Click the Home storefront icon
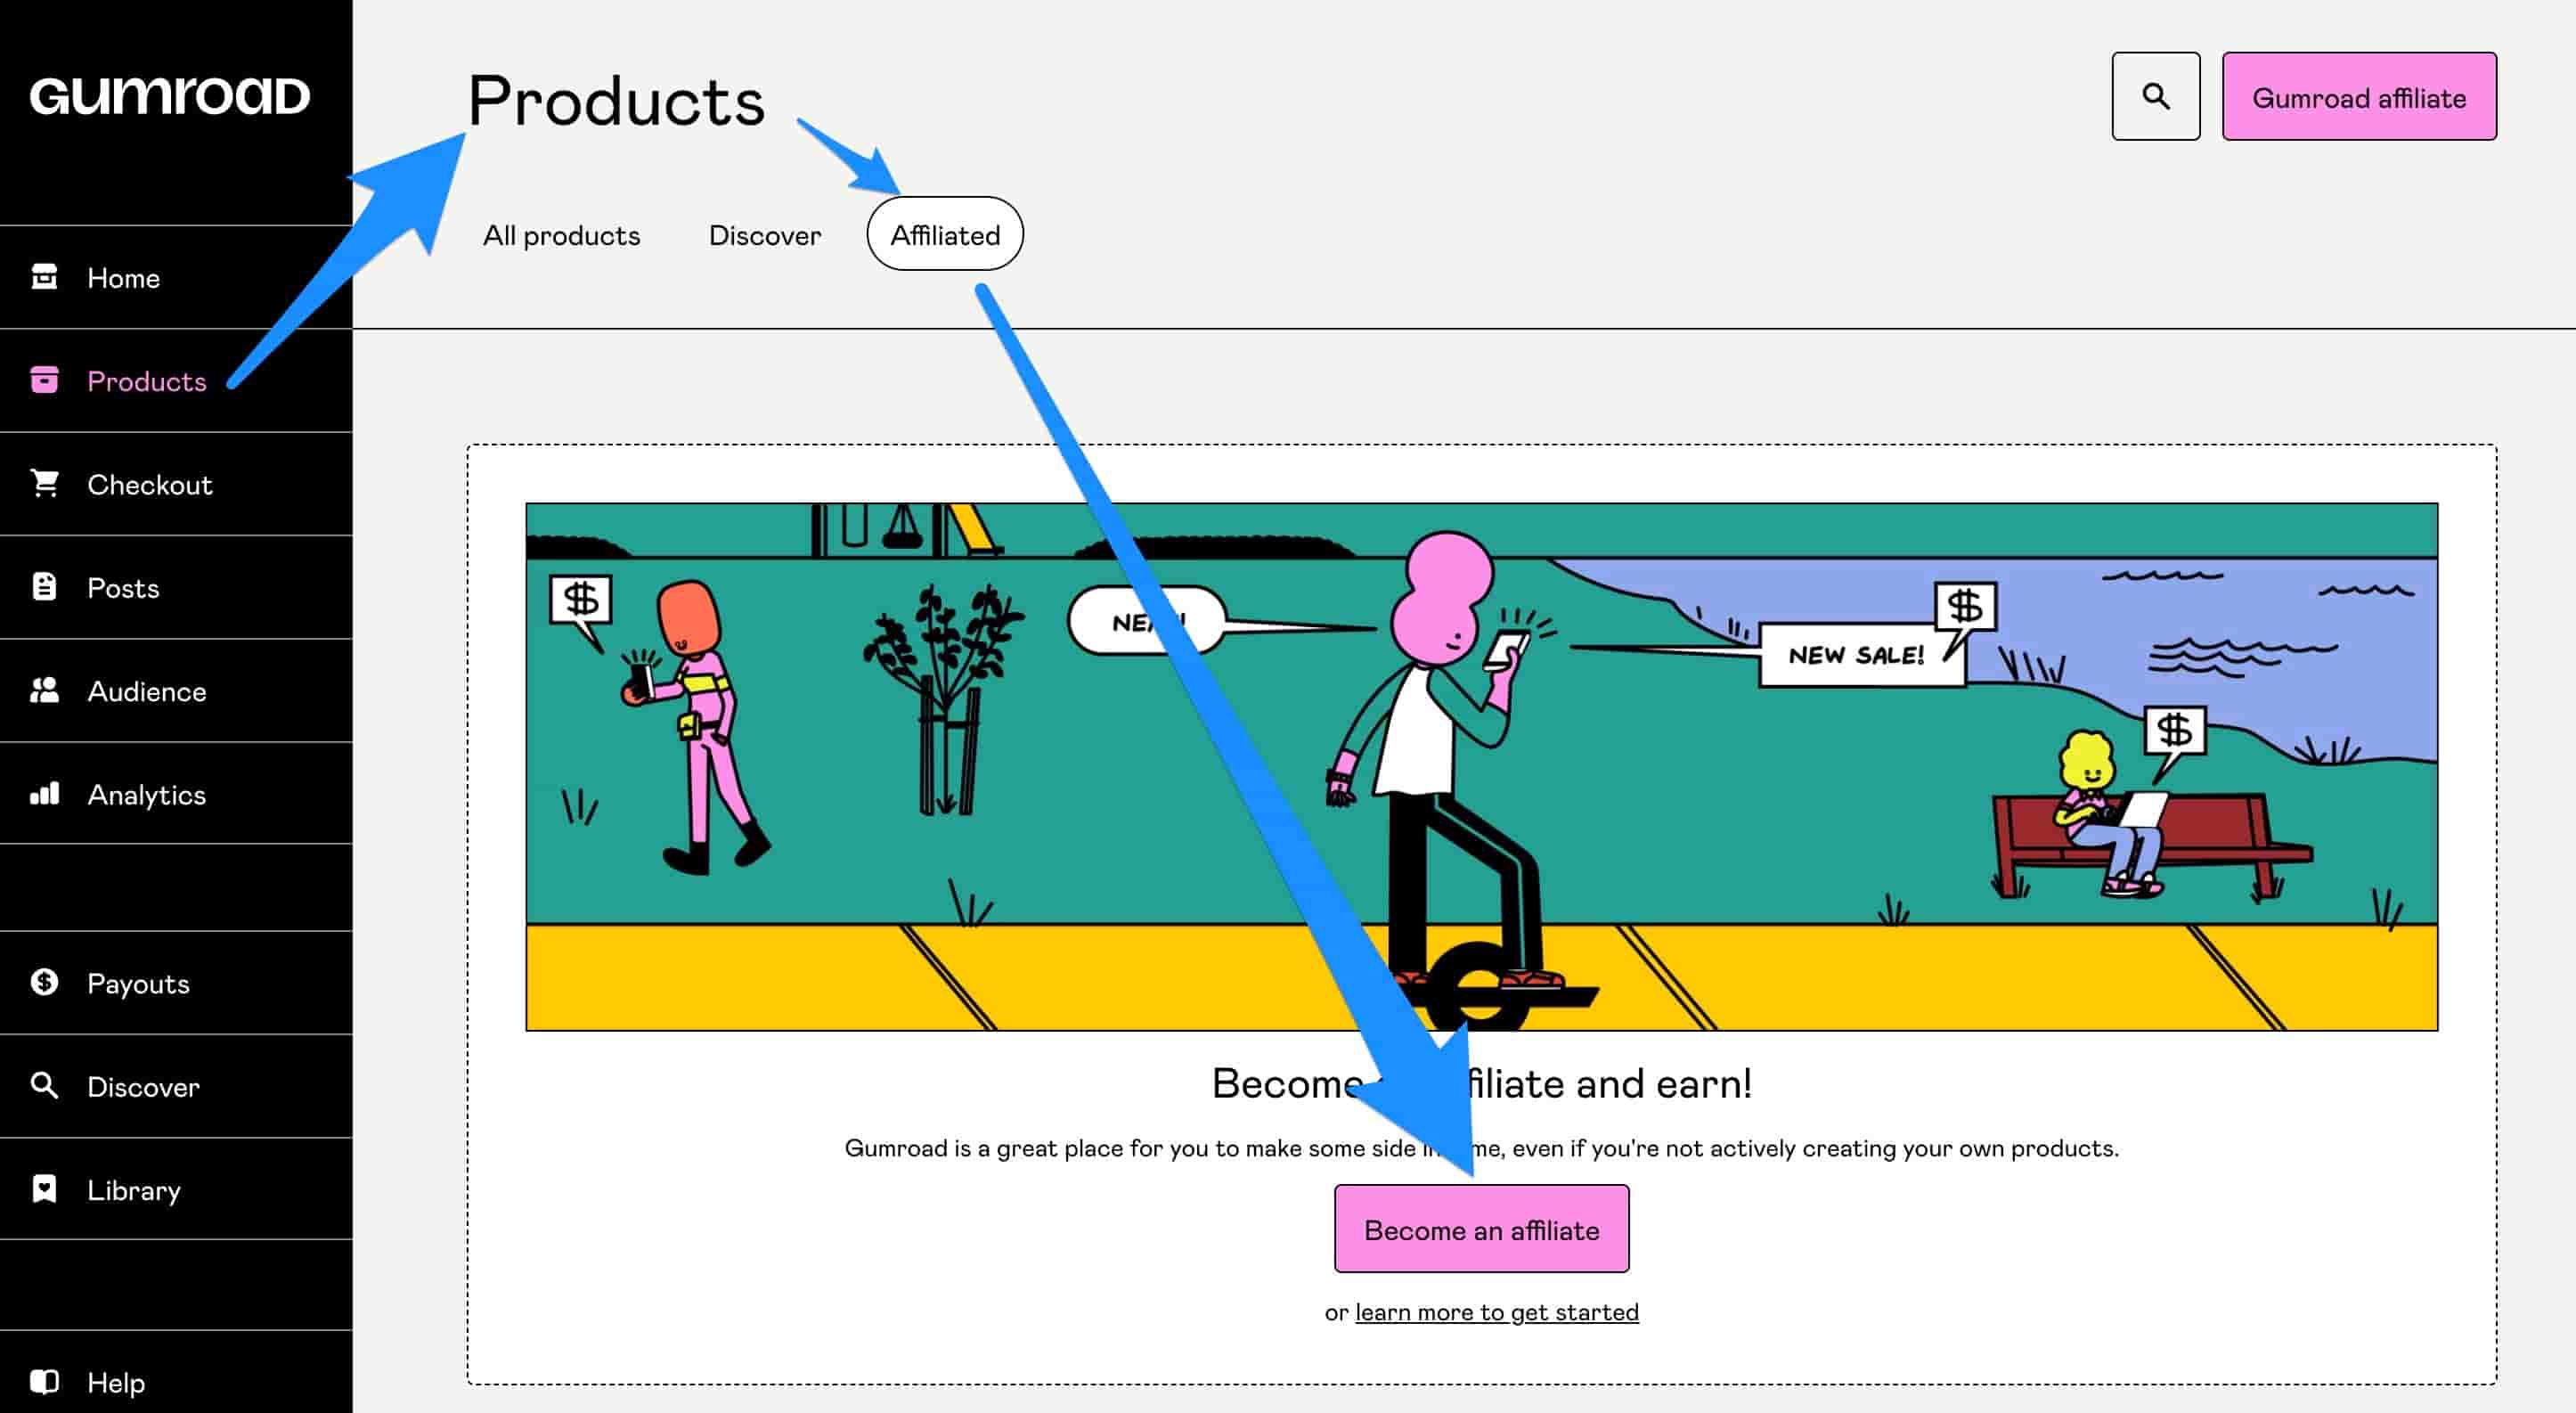The height and width of the screenshot is (1413, 2576). point(44,276)
